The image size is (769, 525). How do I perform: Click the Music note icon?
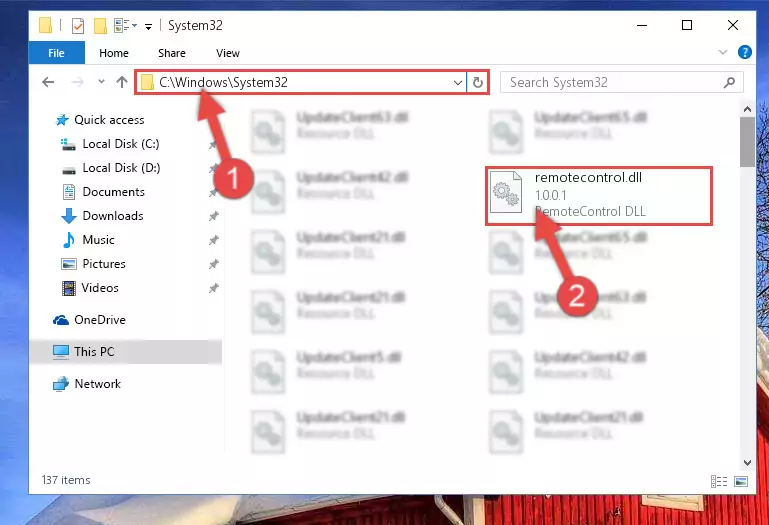pyautogui.click(x=69, y=240)
